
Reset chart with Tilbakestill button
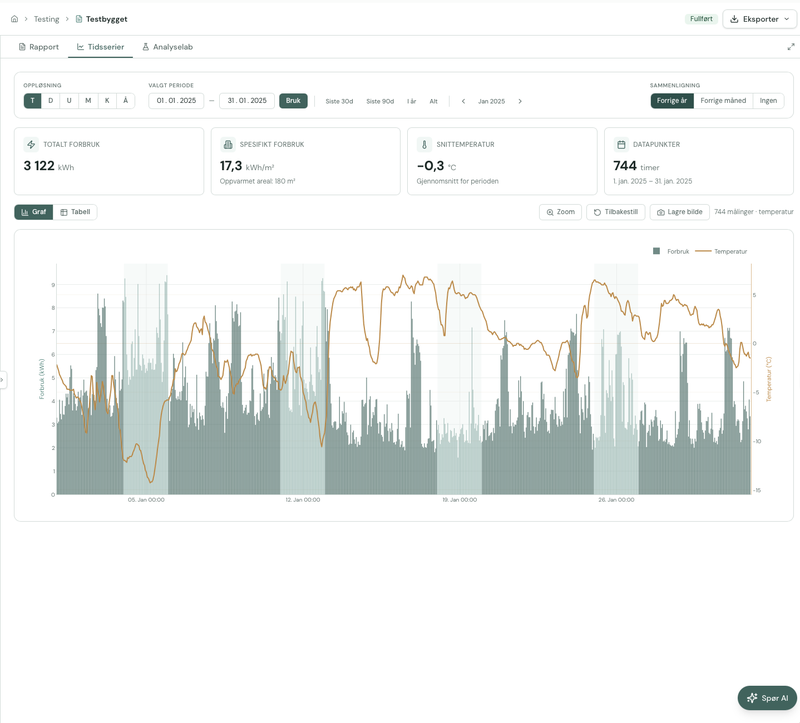[615, 212]
